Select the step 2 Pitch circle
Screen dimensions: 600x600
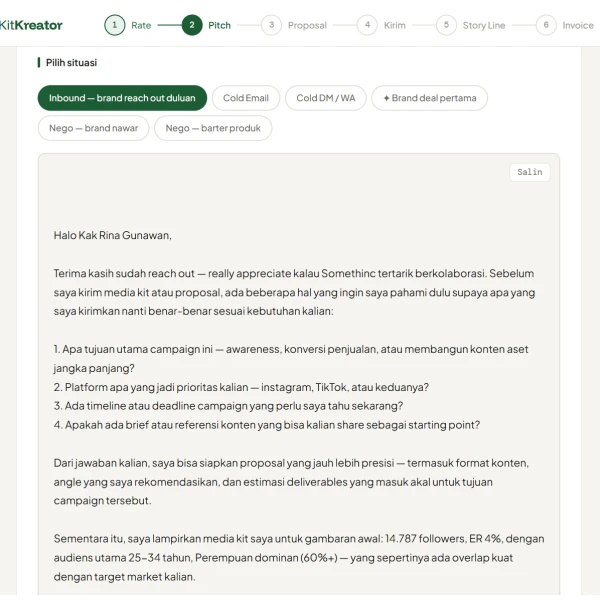click(x=192, y=25)
